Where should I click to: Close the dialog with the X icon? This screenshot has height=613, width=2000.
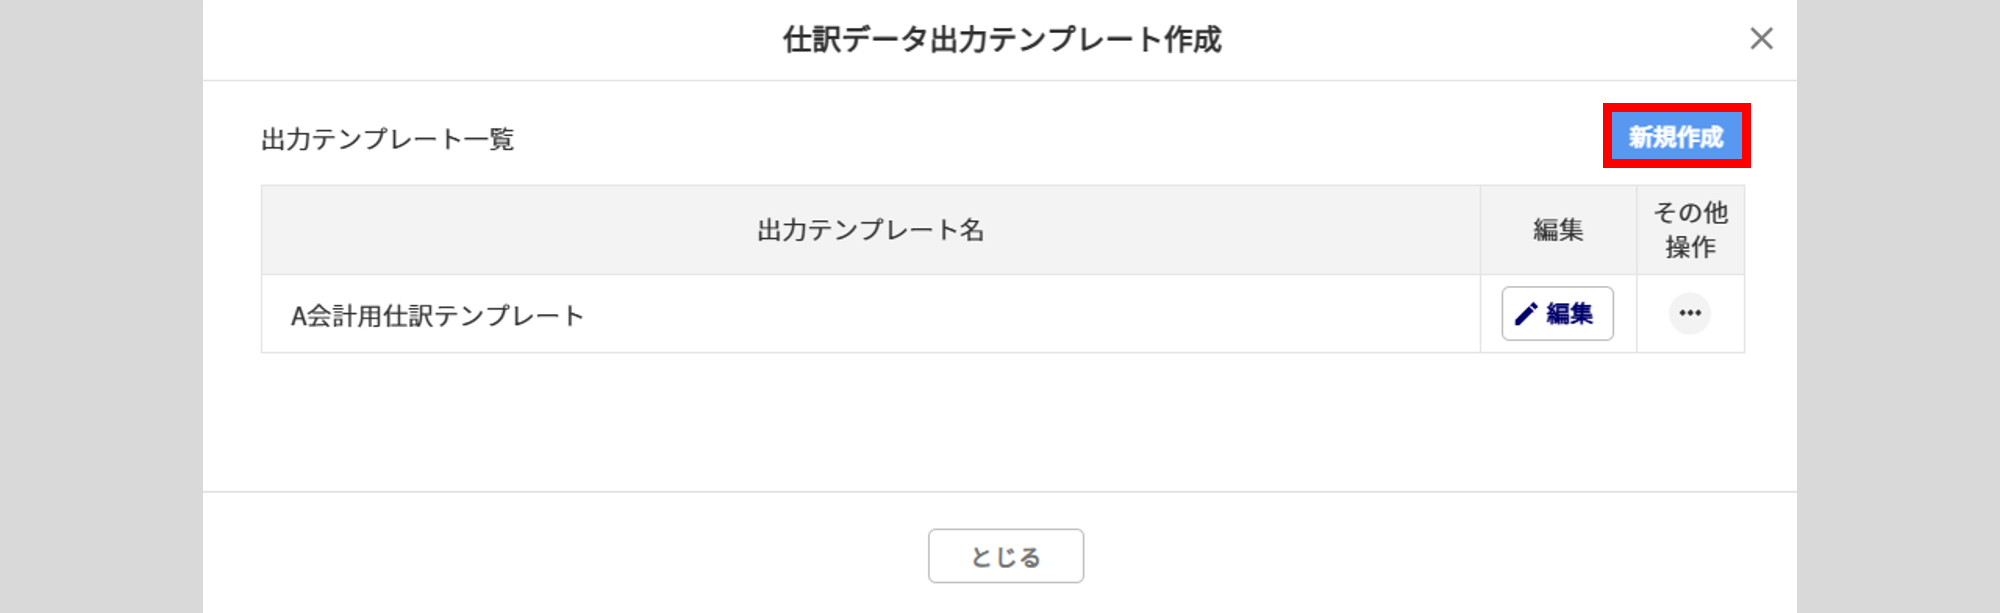click(x=1761, y=39)
